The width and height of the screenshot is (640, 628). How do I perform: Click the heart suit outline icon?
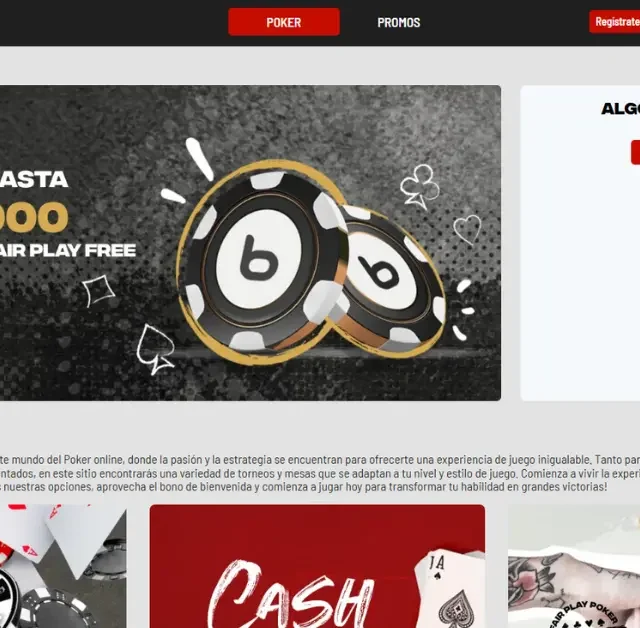(x=467, y=229)
